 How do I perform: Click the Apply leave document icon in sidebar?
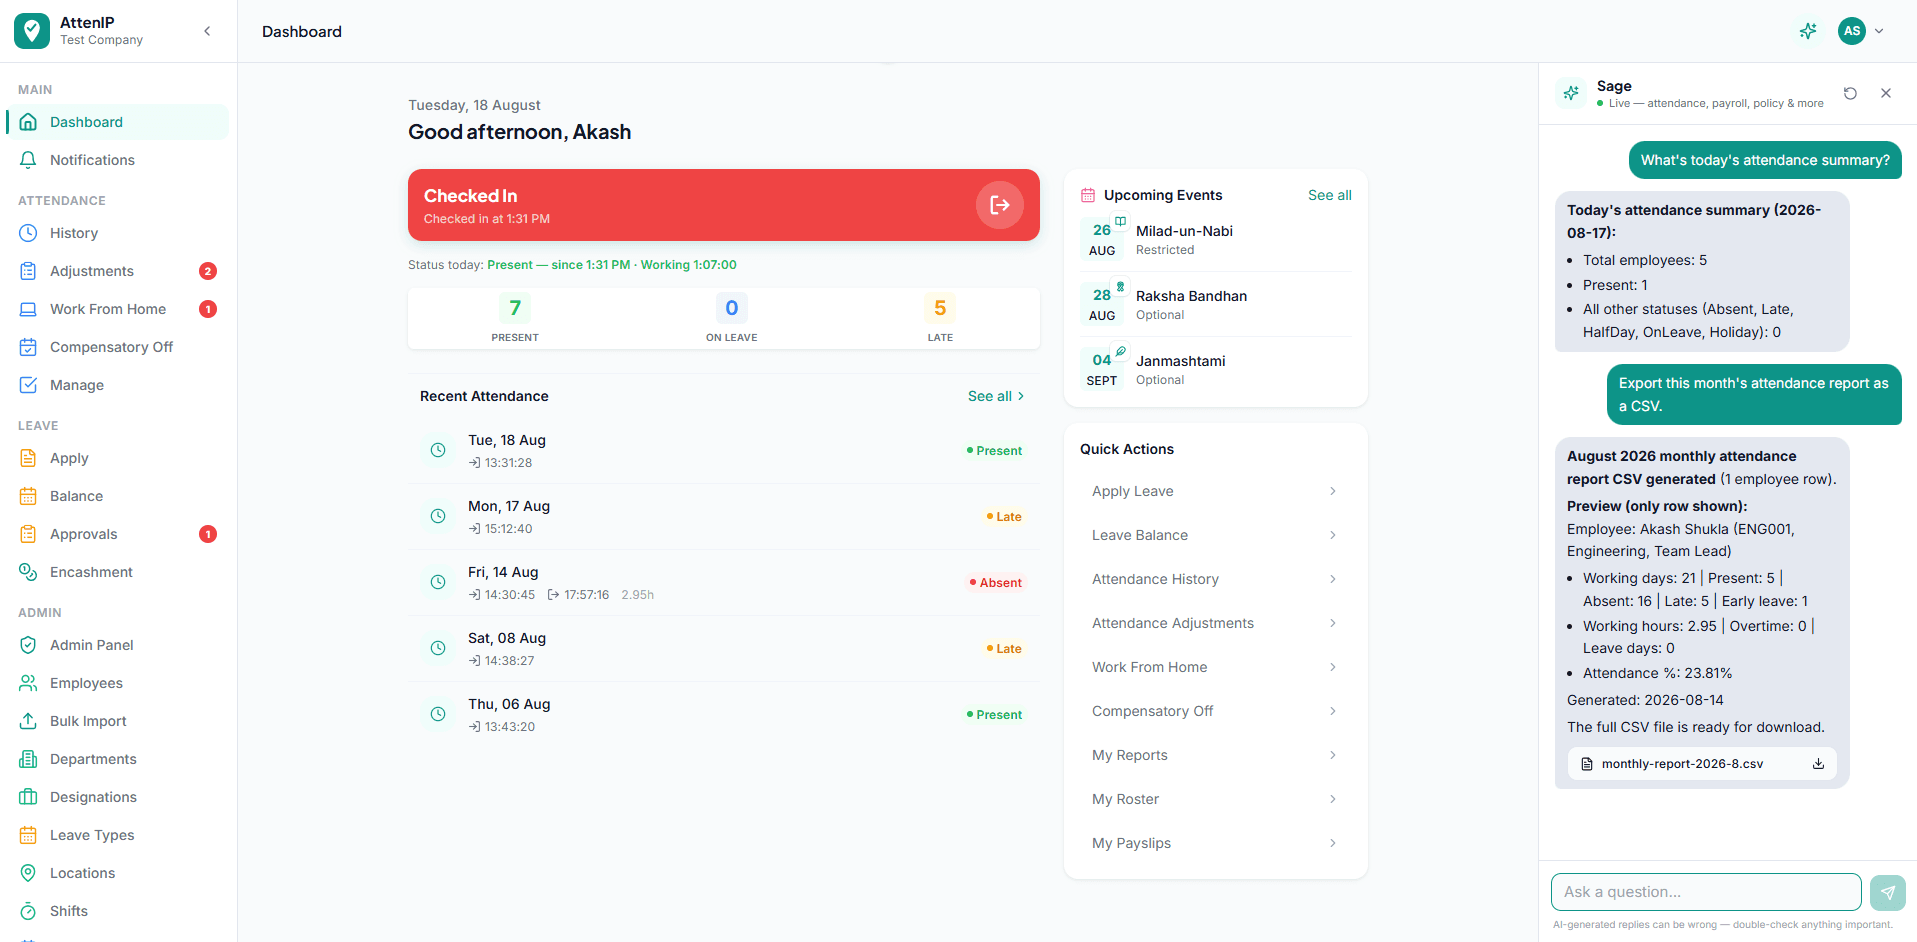28,458
